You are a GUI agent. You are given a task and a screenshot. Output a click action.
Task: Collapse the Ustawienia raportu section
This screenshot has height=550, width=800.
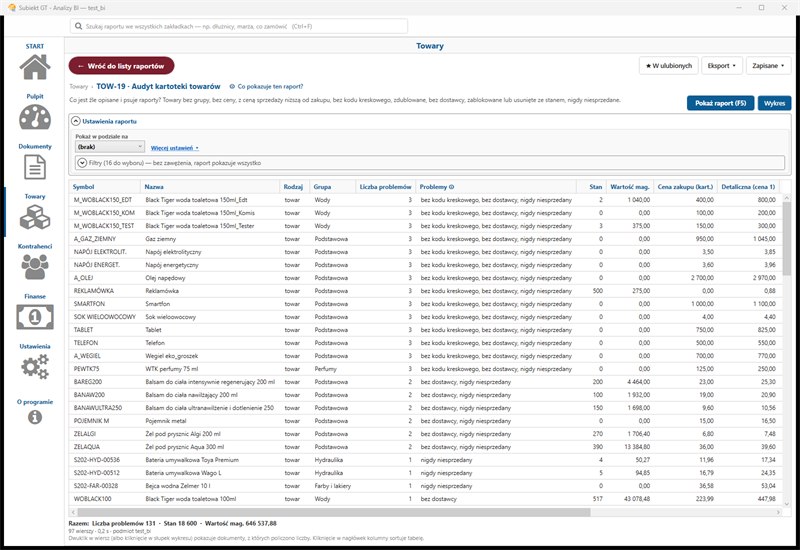point(76,121)
